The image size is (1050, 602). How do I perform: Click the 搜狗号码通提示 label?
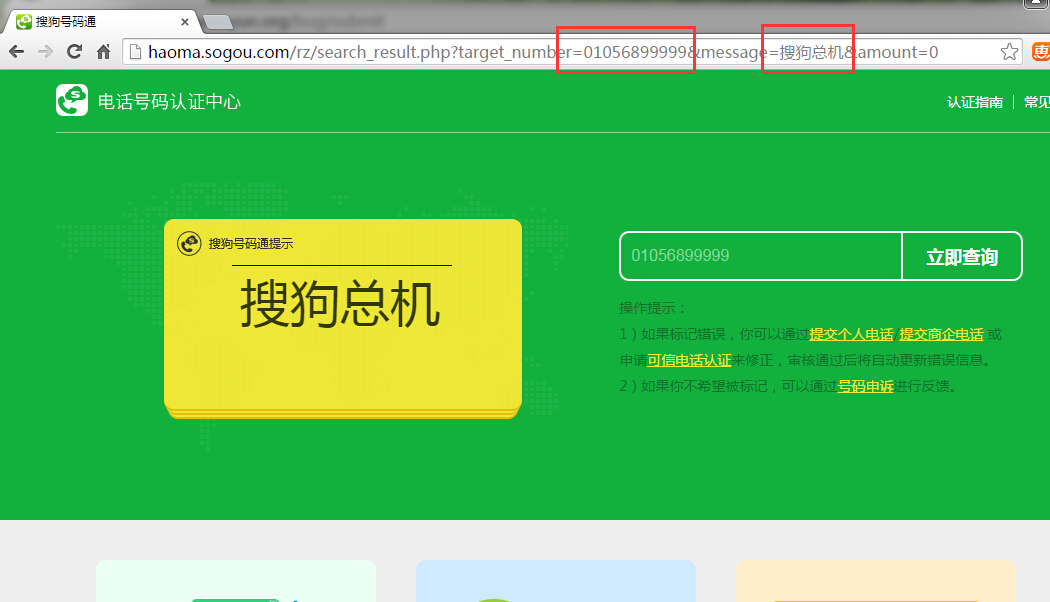(x=250, y=244)
